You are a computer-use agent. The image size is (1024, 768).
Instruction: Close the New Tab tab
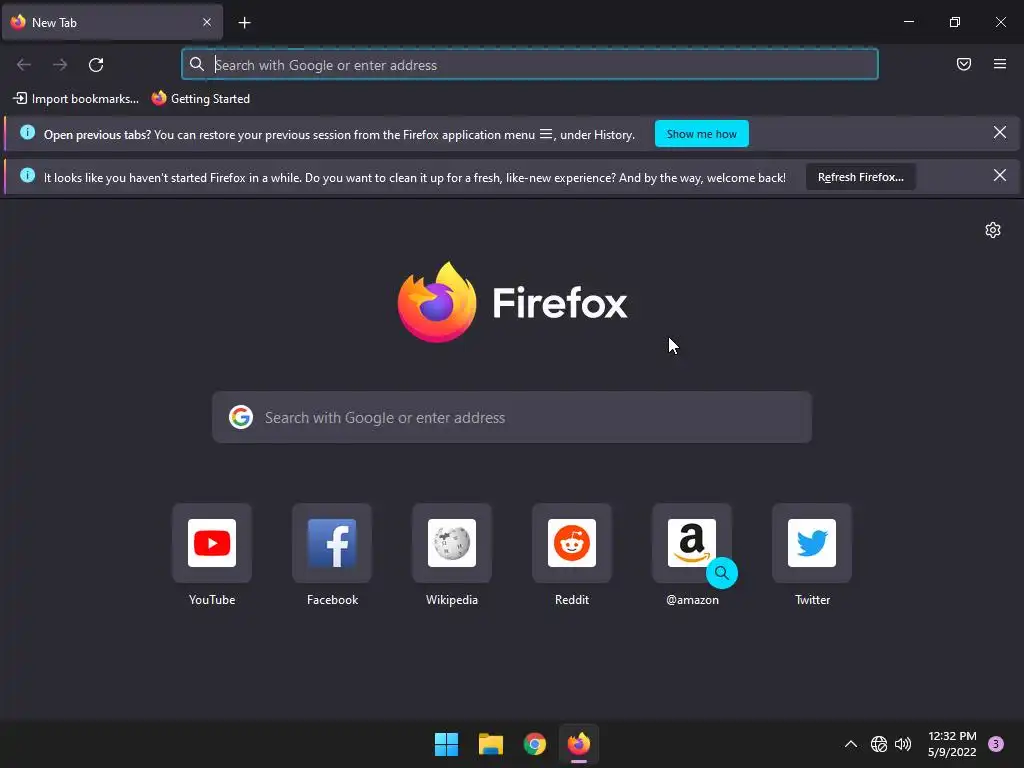[206, 22]
